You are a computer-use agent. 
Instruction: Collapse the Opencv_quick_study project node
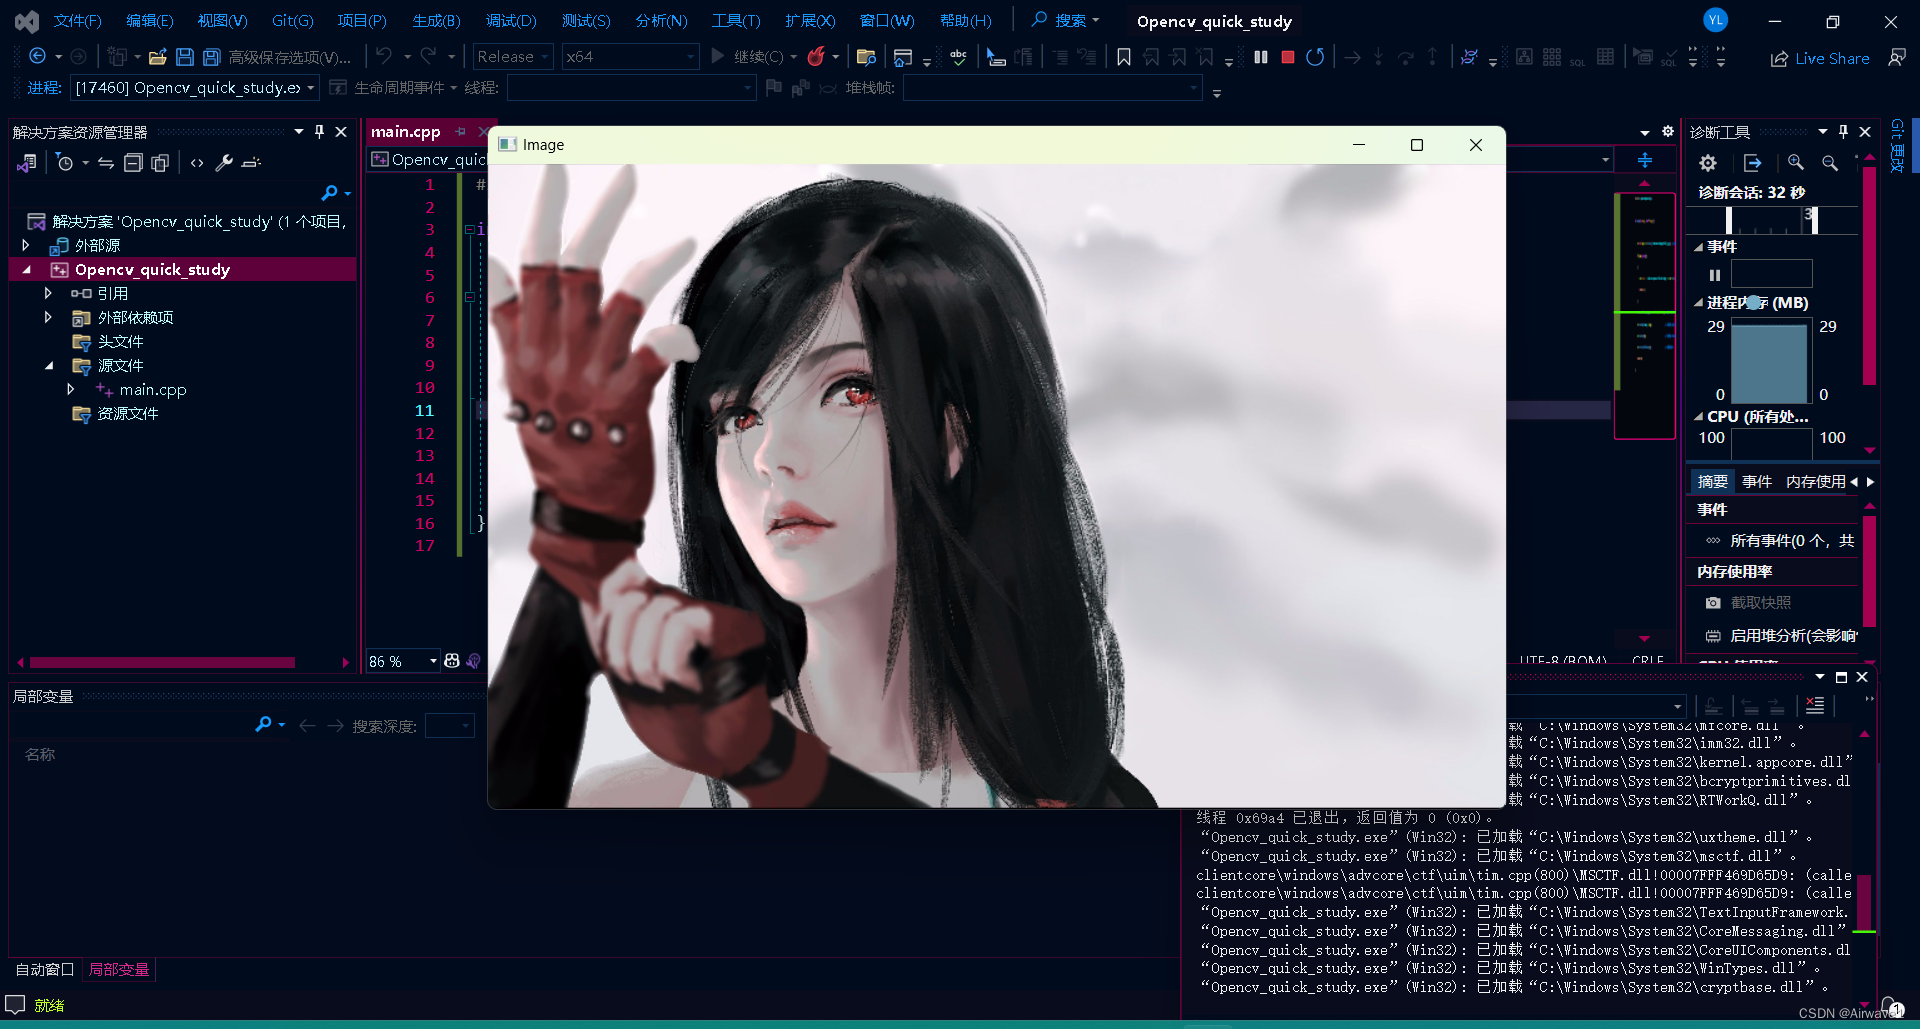tap(27, 269)
